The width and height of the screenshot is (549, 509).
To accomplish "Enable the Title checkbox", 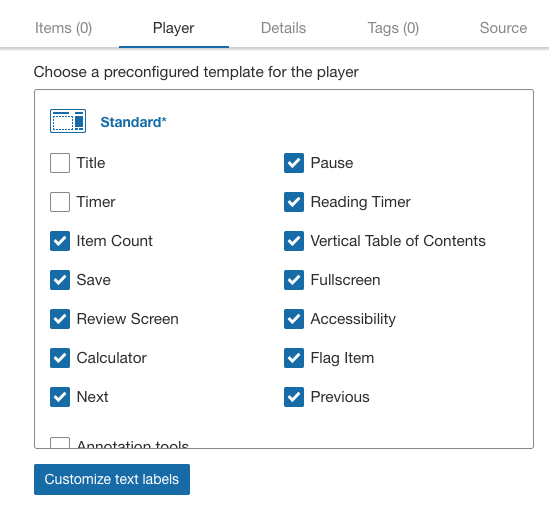I will (x=60, y=163).
